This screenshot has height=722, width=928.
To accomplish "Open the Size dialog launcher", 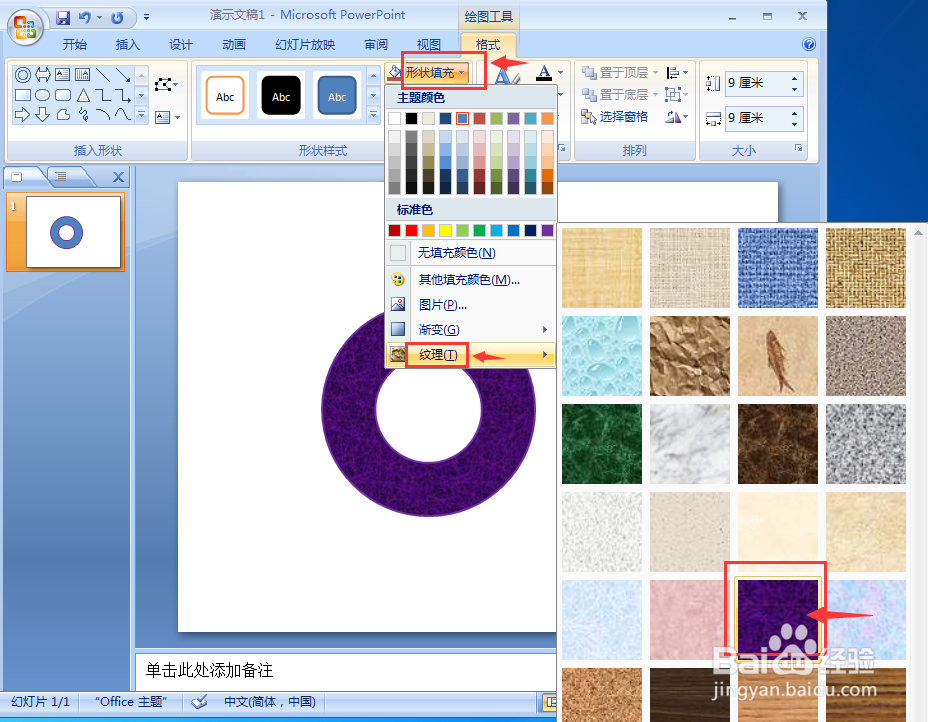I will (x=799, y=148).
